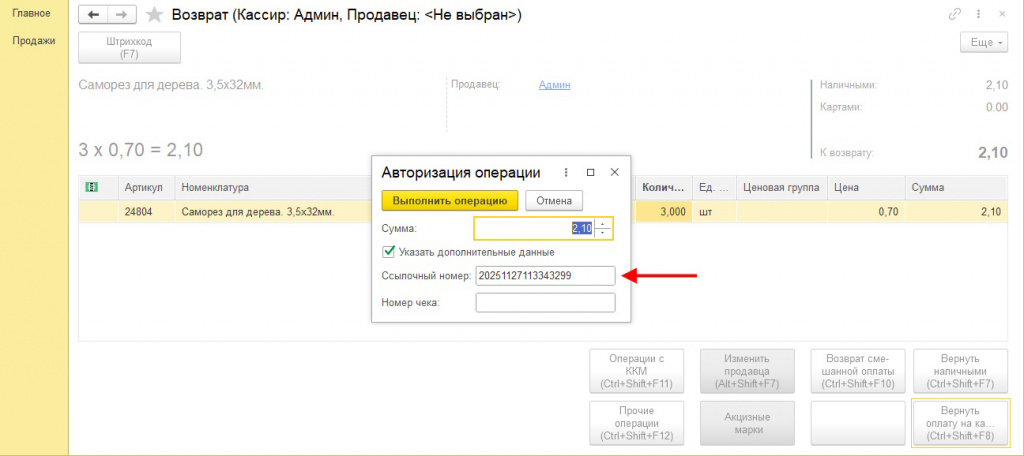The image size is (1024, 456).
Task: Open the Продажи section
Action: click(x=34, y=41)
